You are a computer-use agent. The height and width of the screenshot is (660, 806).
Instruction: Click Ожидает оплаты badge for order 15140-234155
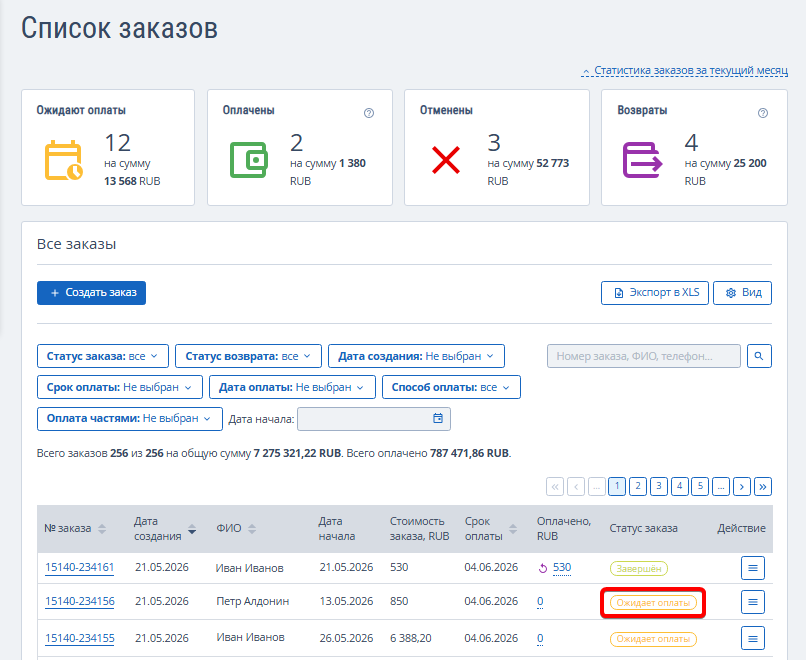coord(653,639)
